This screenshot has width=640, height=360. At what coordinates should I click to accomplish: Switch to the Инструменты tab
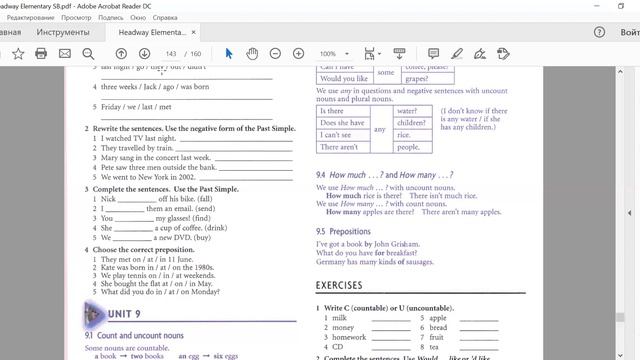pos(63,32)
